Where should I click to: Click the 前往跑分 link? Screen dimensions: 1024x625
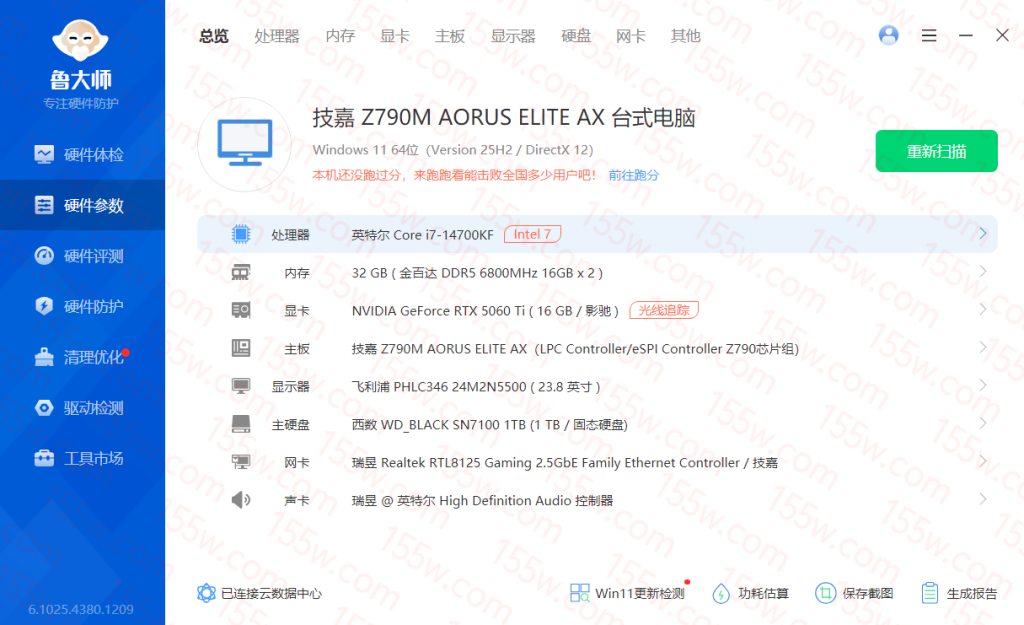[634, 175]
